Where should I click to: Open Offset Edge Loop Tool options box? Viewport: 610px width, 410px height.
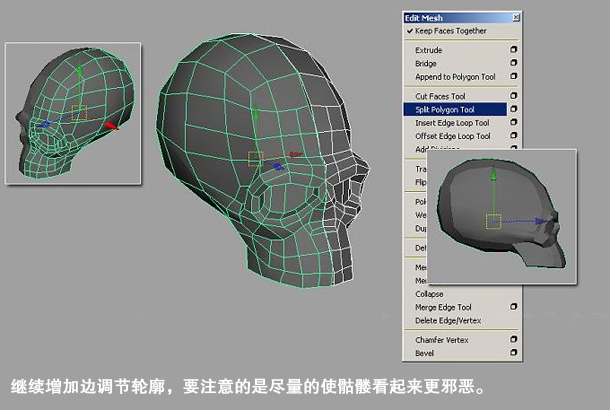point(514,135)
